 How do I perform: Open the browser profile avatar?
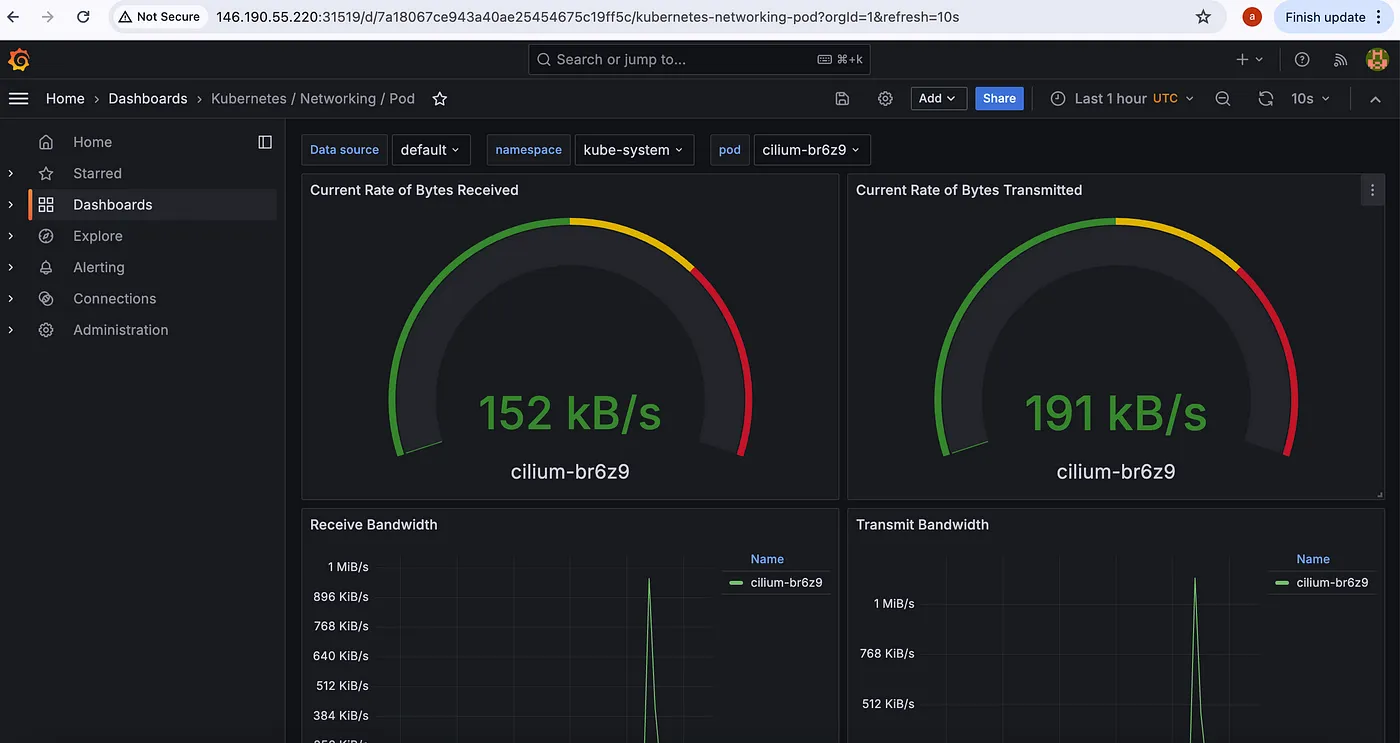click(x=1252, y=17)
